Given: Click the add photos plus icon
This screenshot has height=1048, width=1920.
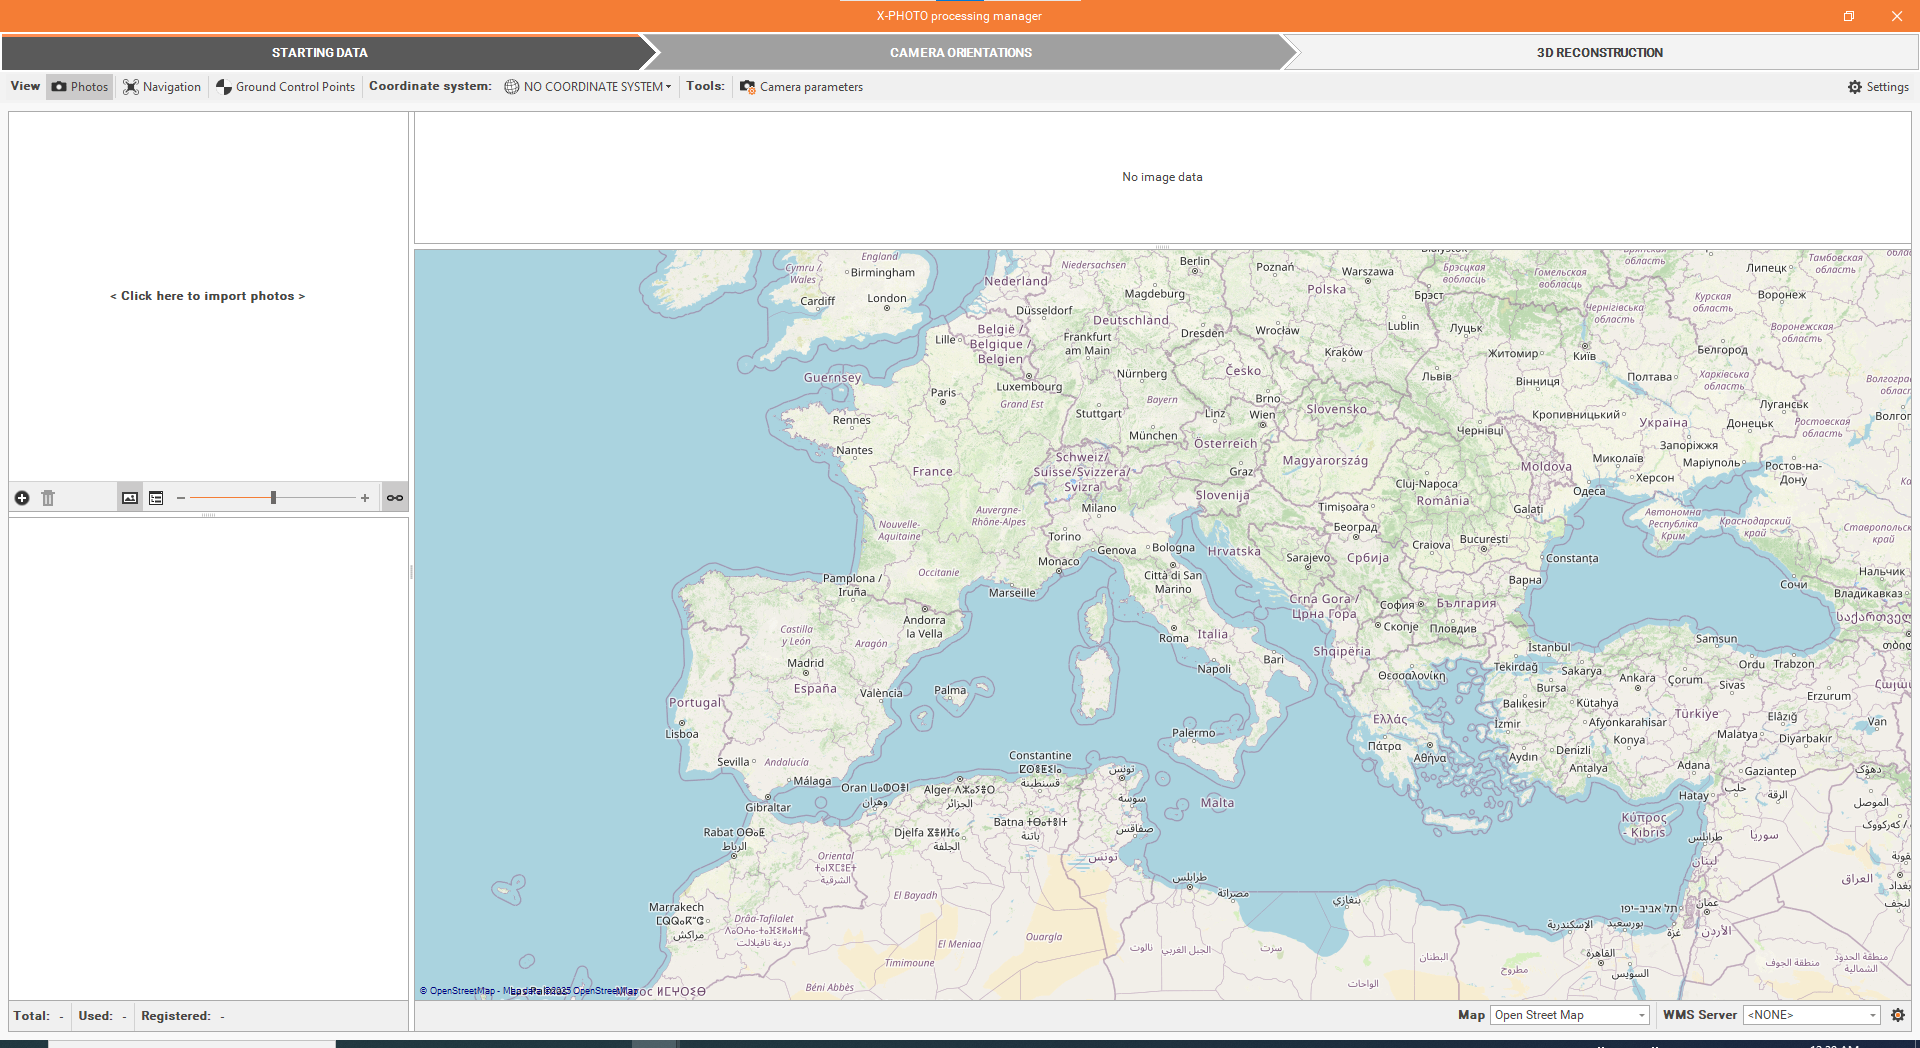Looking at the screenshot, I should 22,498.
